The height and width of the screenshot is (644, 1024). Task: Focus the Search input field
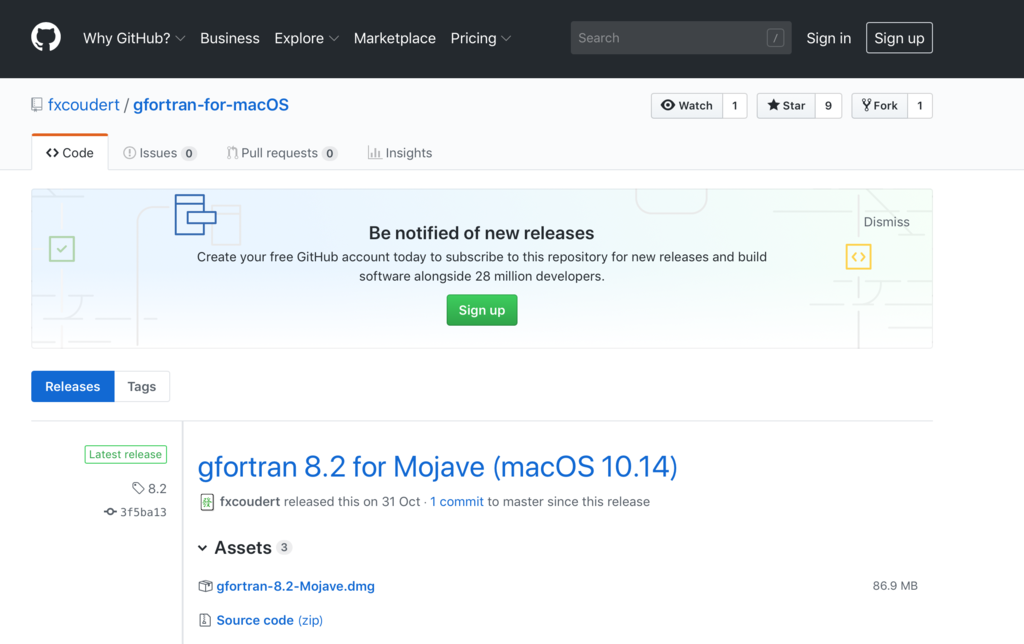coord(681,38)
